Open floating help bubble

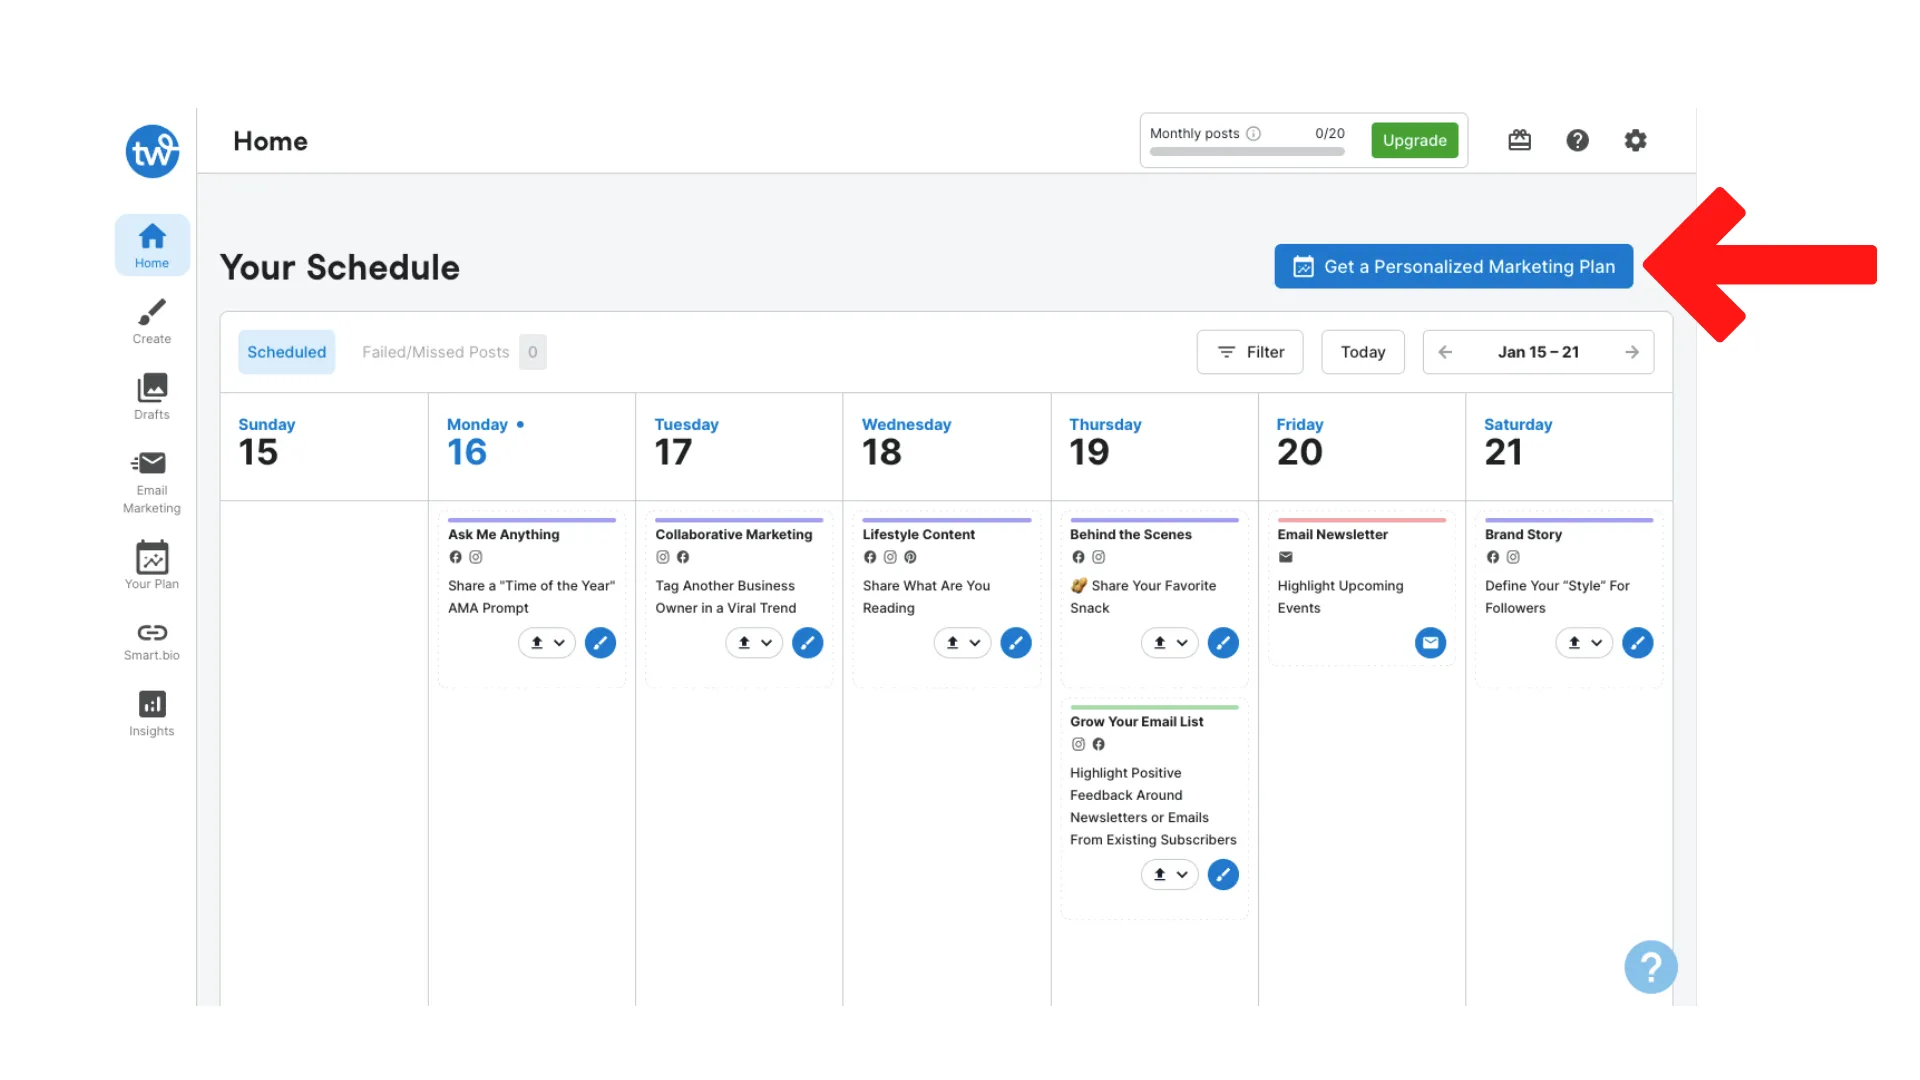pos(1650,967)
